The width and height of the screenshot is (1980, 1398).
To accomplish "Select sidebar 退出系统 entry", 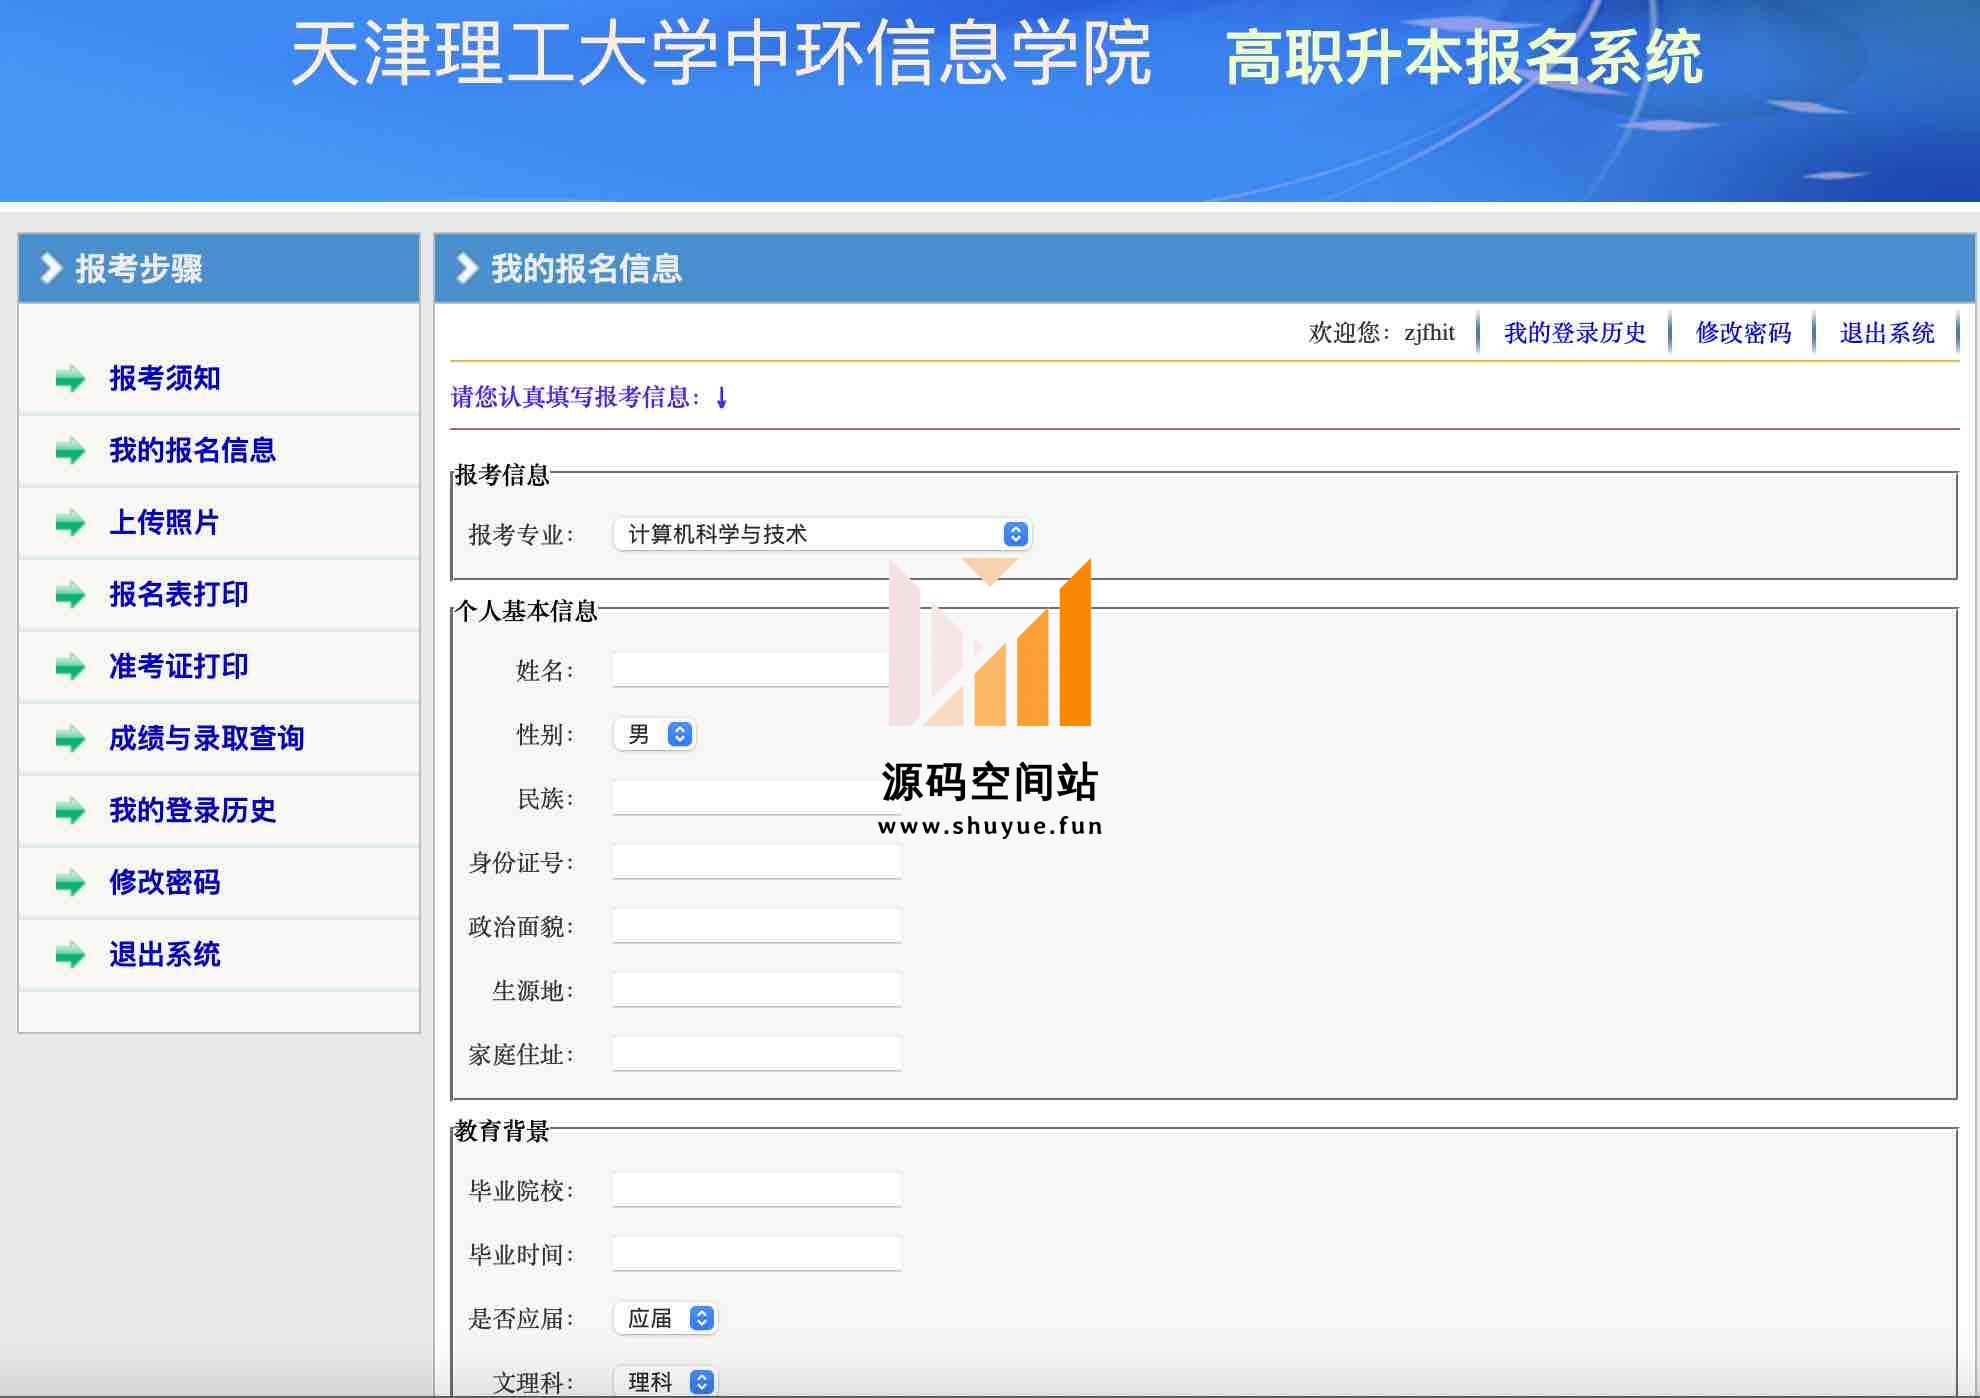I will click(165, 954).
